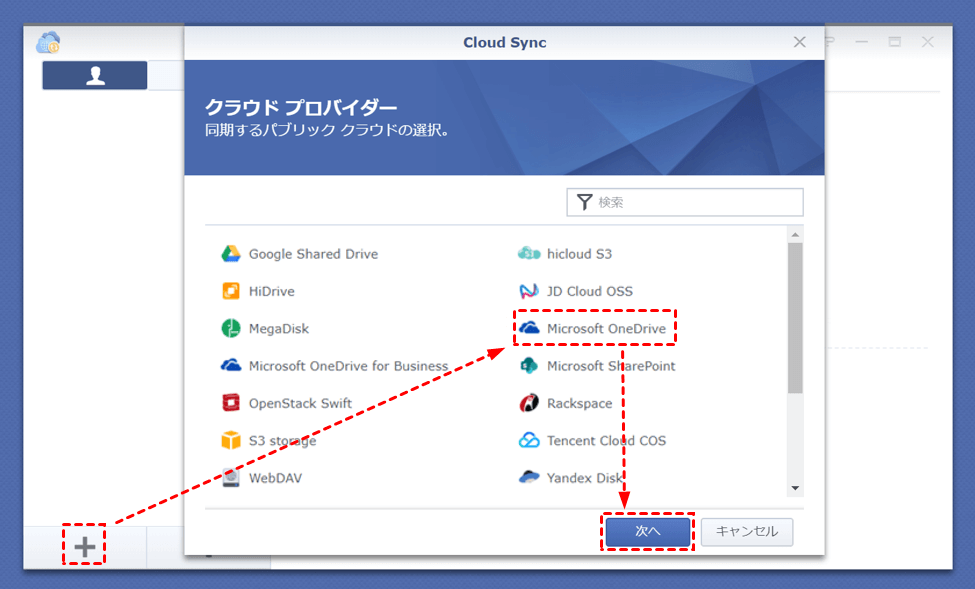This screenshot has width=975, height=589.
Task: Click the scrollbar down arrow
Action: pos(795,488)
